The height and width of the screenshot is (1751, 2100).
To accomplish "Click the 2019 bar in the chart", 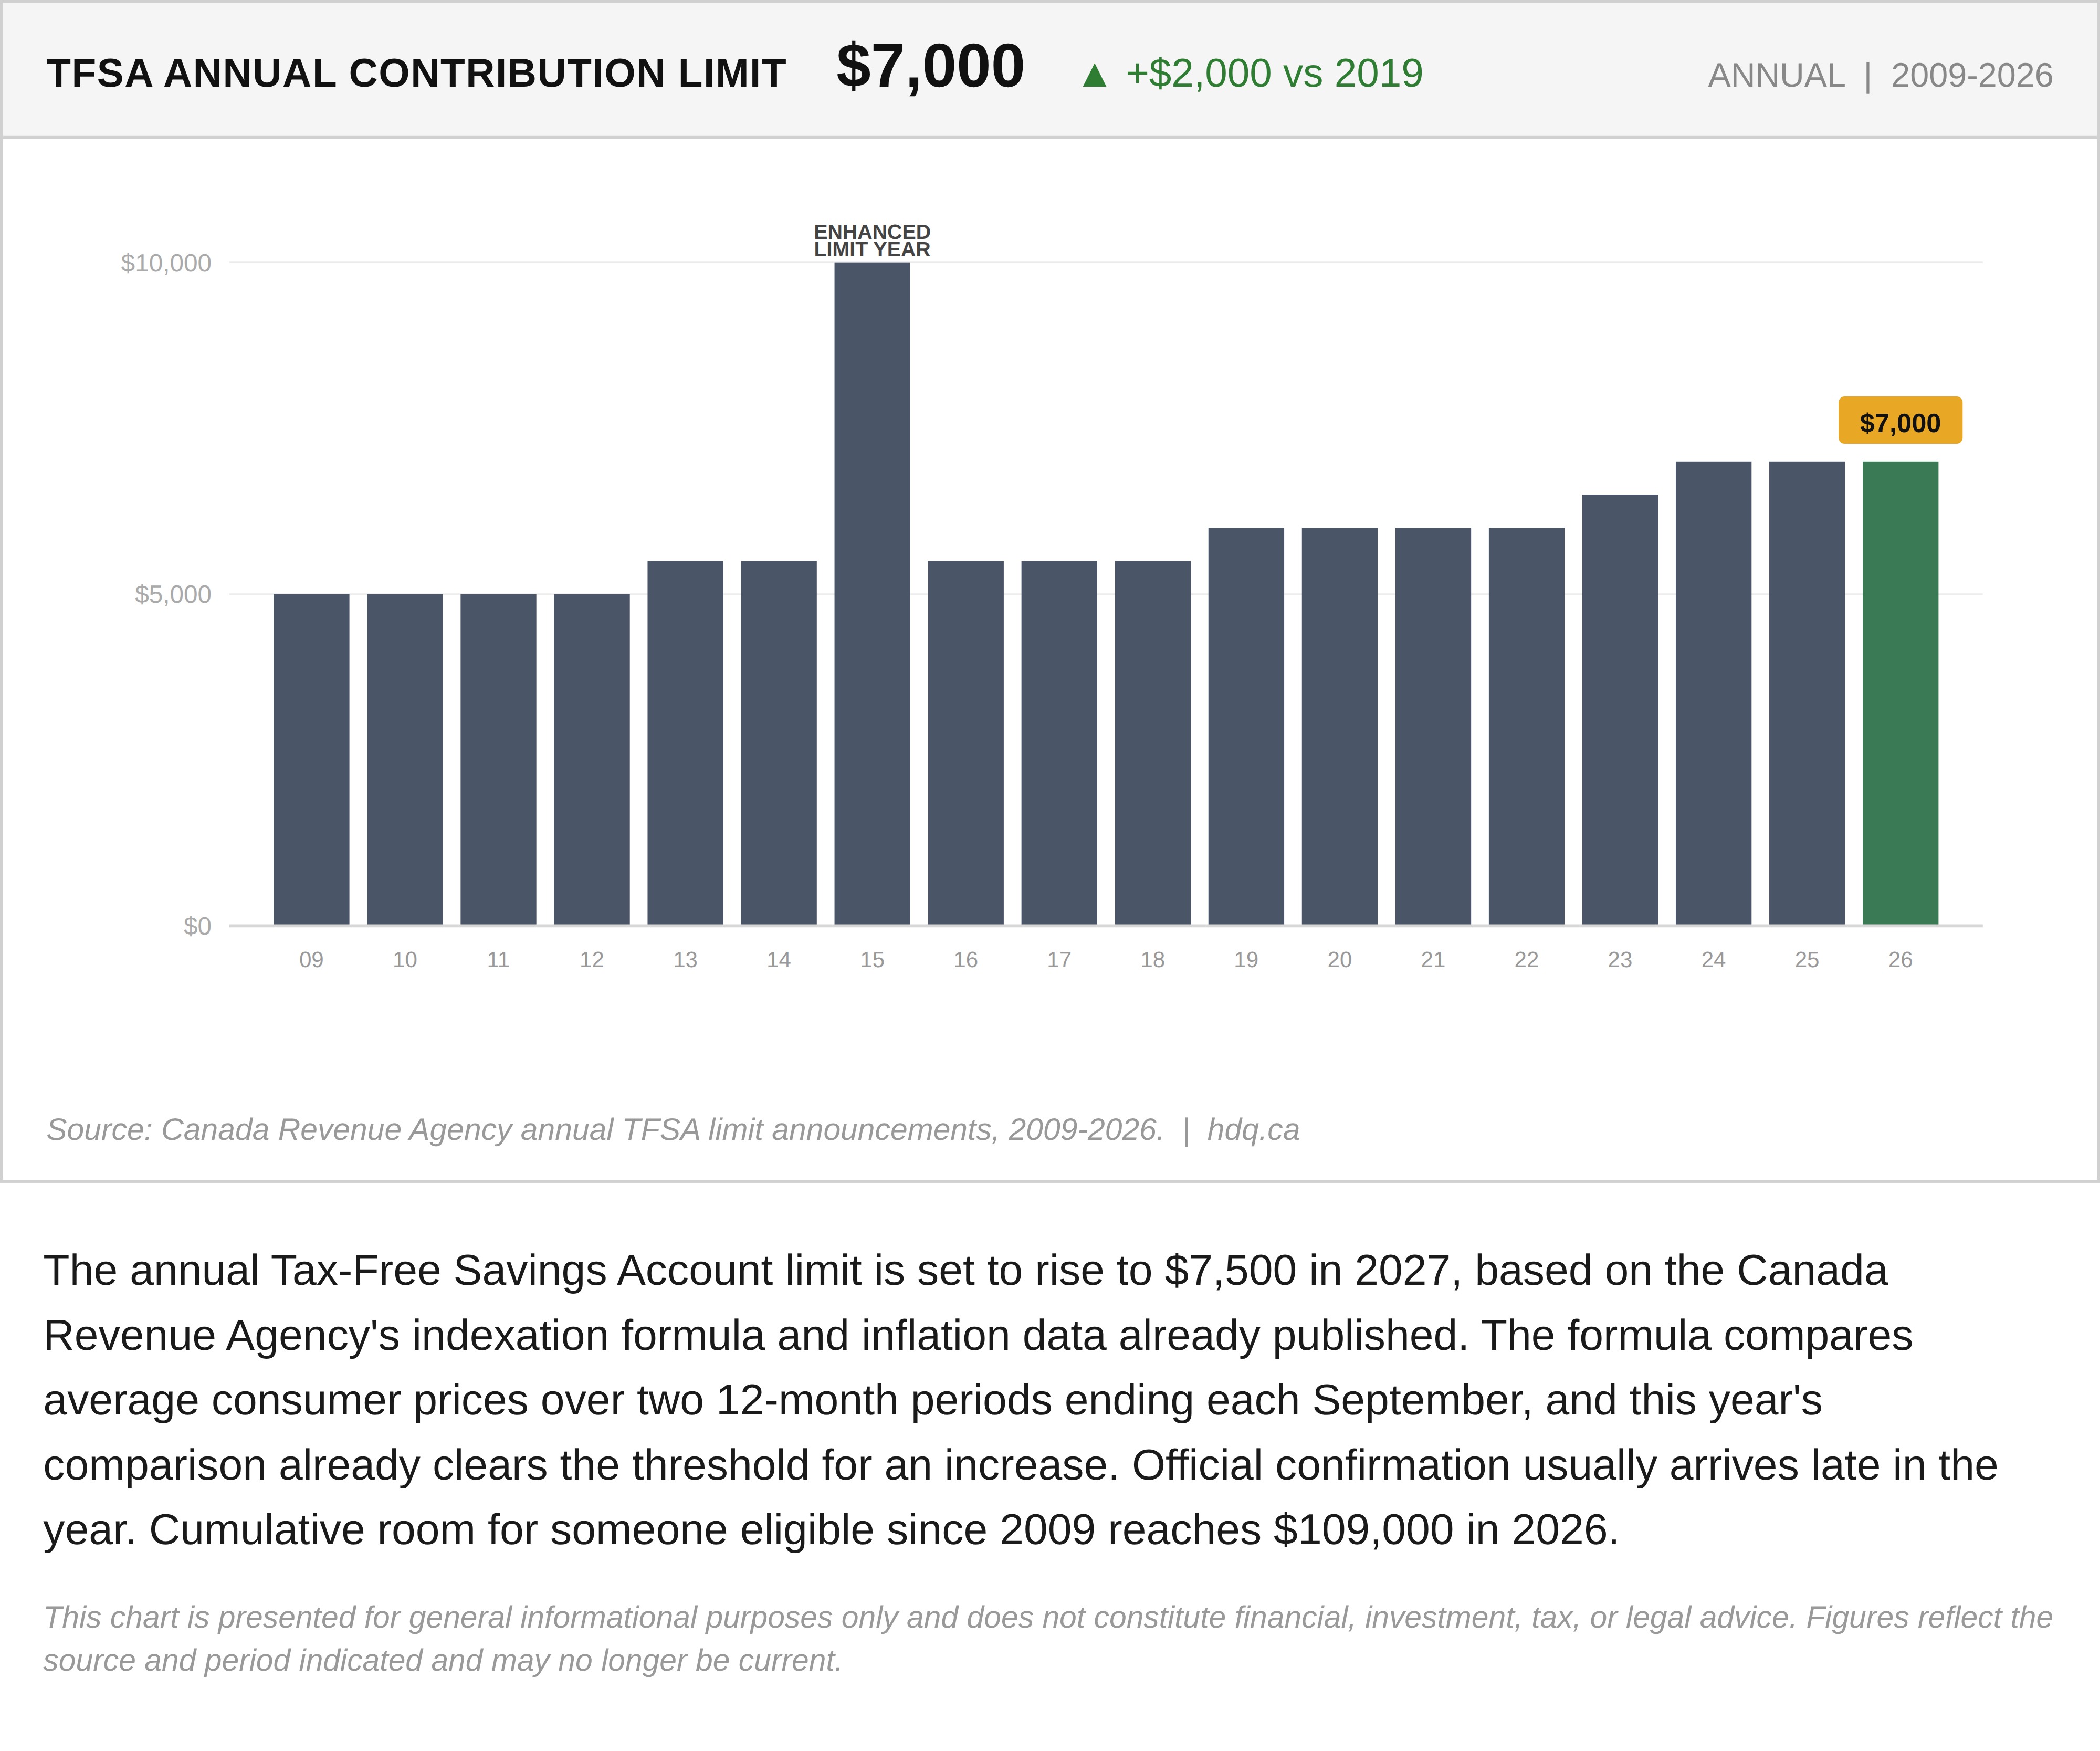I will [1246, 726].
